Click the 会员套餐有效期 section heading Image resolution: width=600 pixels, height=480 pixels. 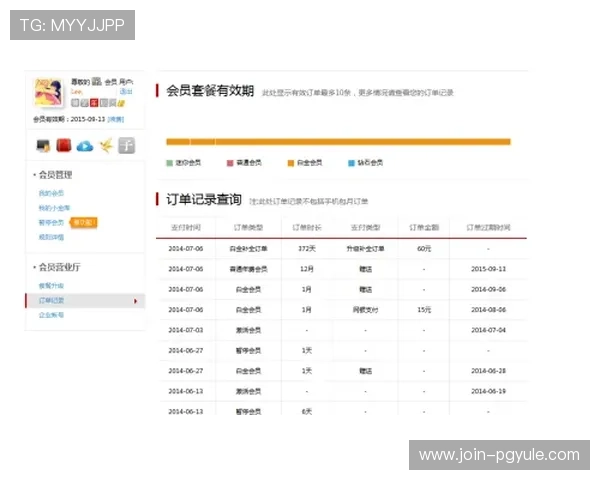pos(210,91)
